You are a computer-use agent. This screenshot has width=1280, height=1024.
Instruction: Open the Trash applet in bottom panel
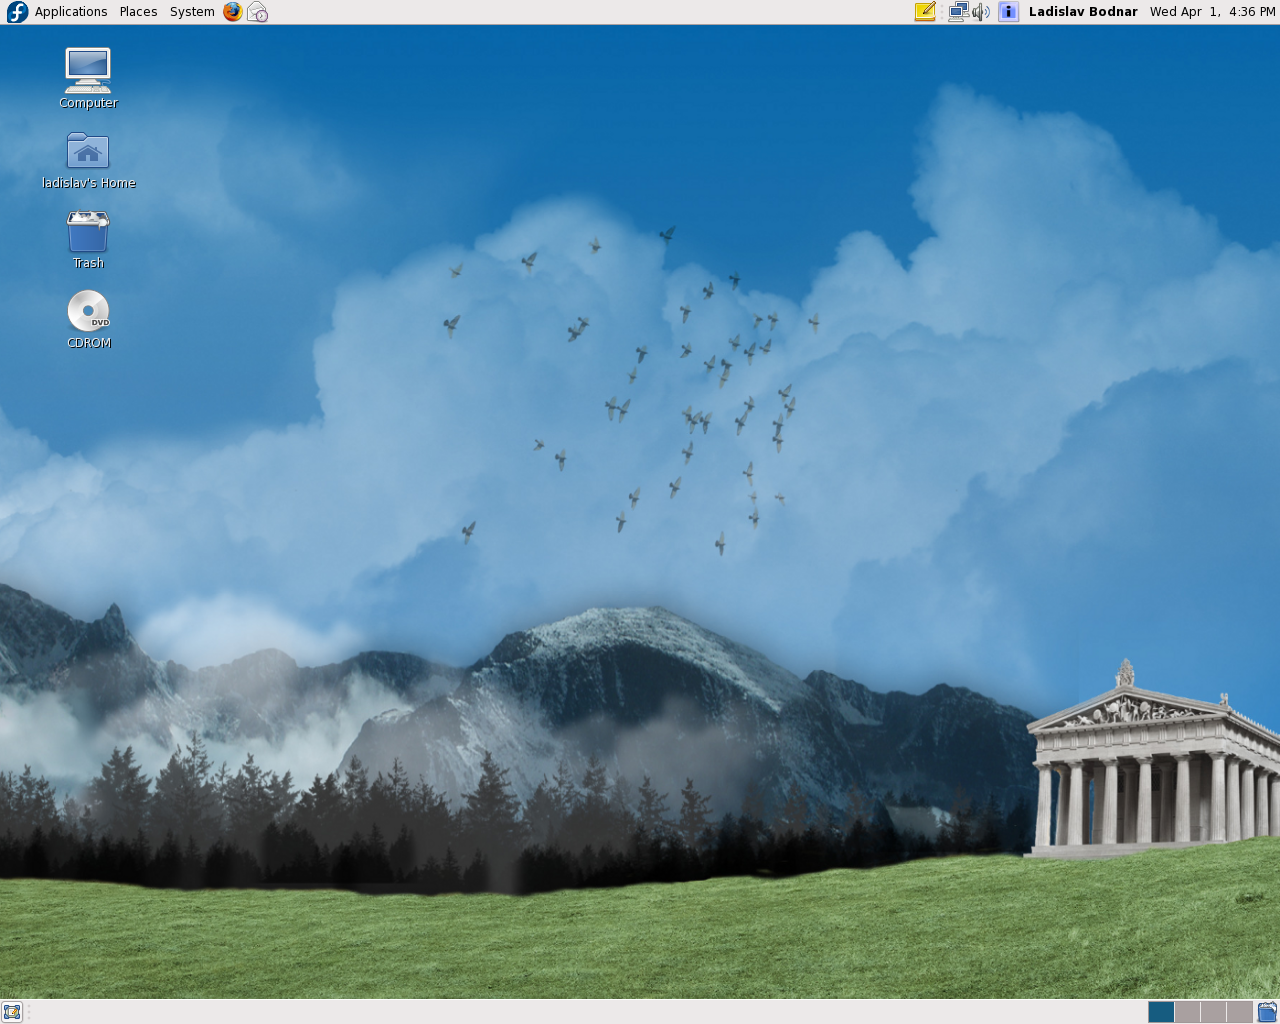1267,1012
